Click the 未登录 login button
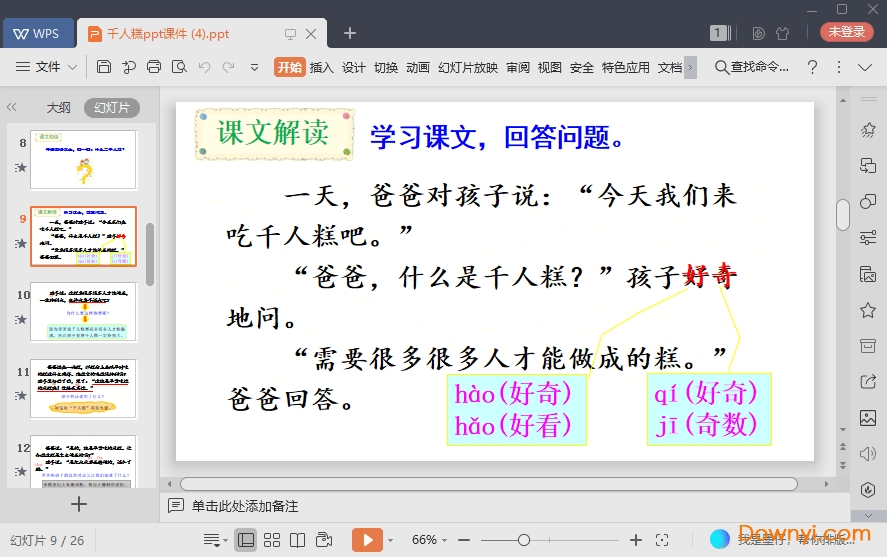The width and height of the screenshot is (887, 557). [846, 32]
